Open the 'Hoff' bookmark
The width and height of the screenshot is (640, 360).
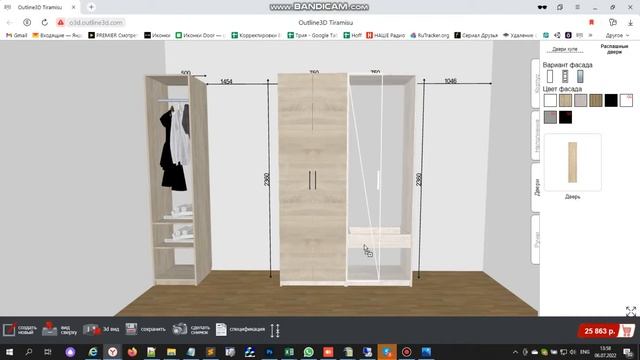point(353,36)
